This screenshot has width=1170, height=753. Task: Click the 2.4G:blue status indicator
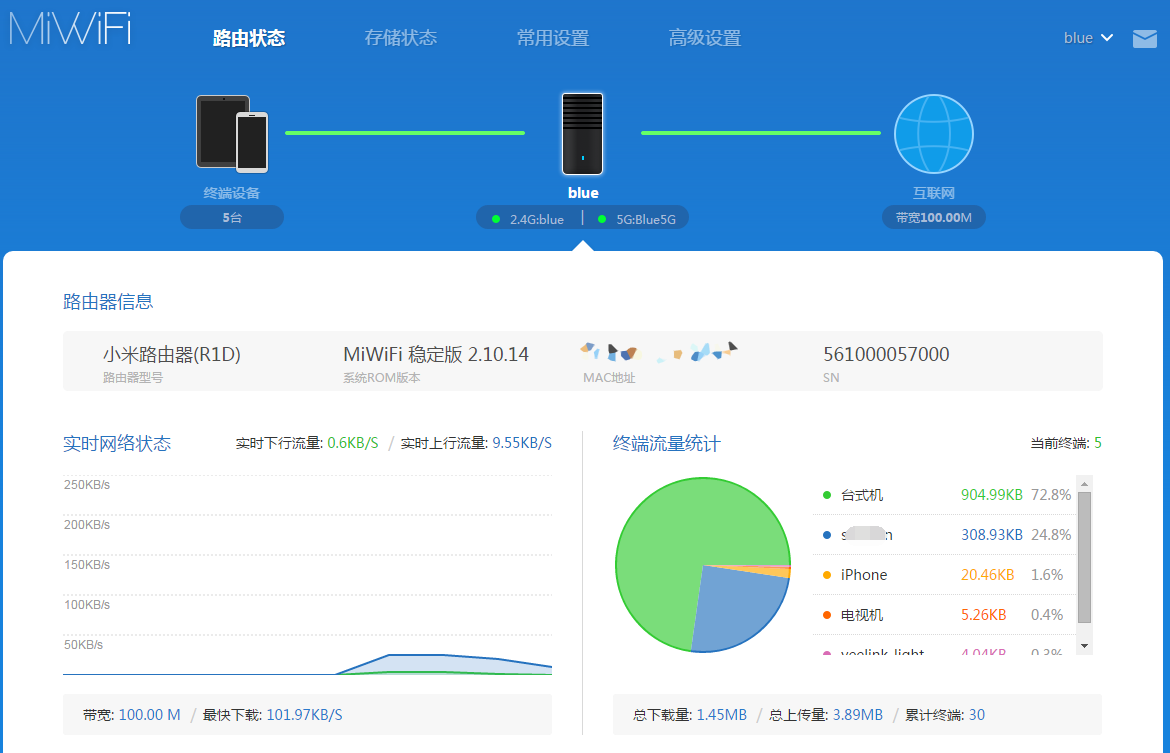pyautogui.click(x=529, y=219)
